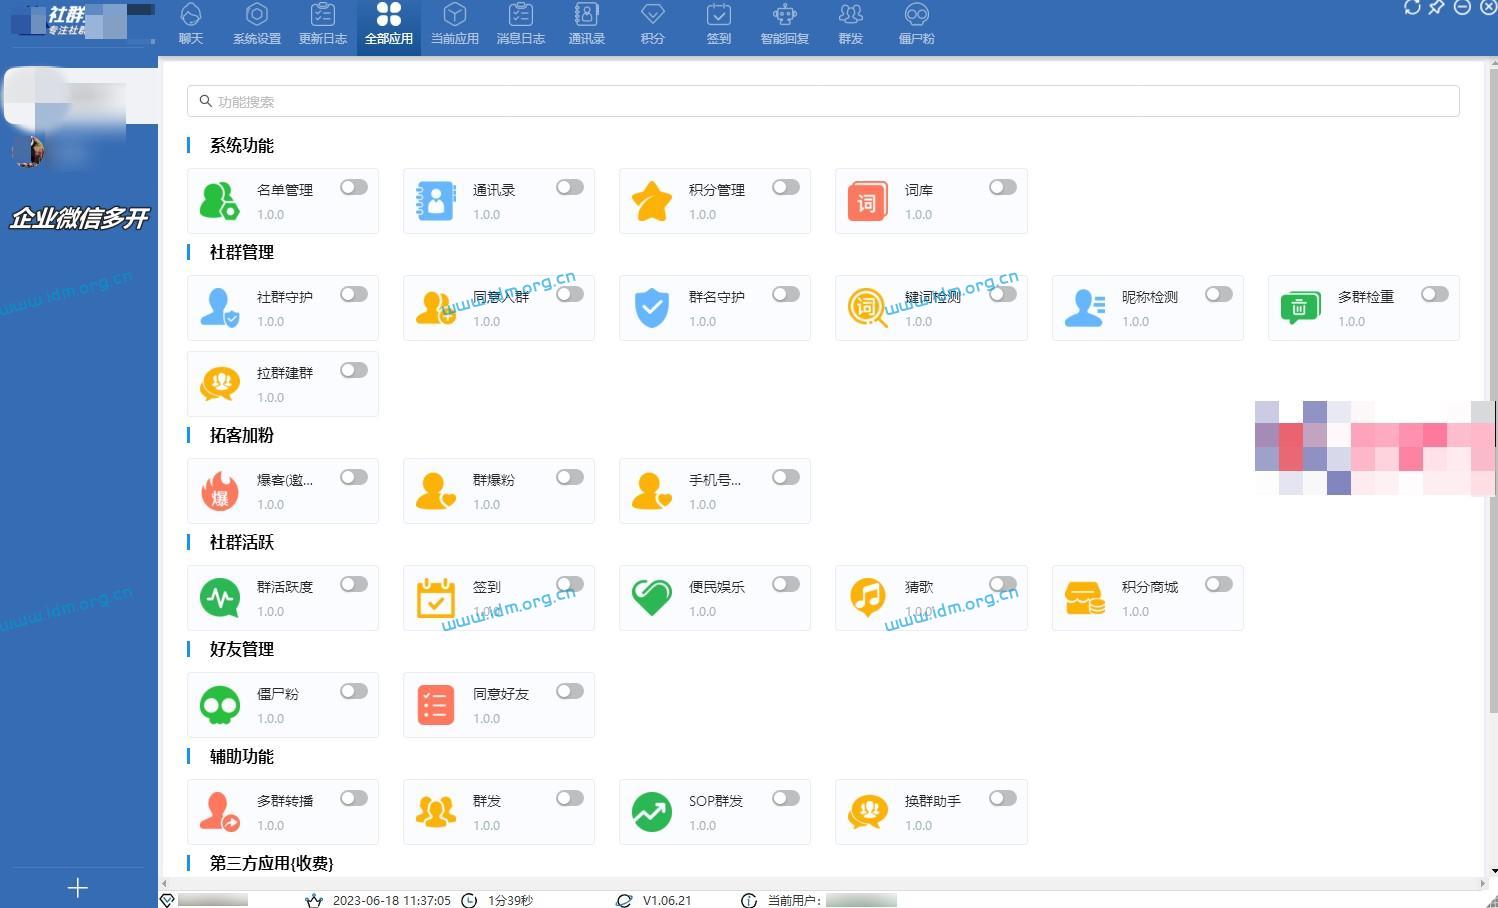Enable the 名单管理 toggle
Screen dimensions: 1498x908
tap(354, 187)
